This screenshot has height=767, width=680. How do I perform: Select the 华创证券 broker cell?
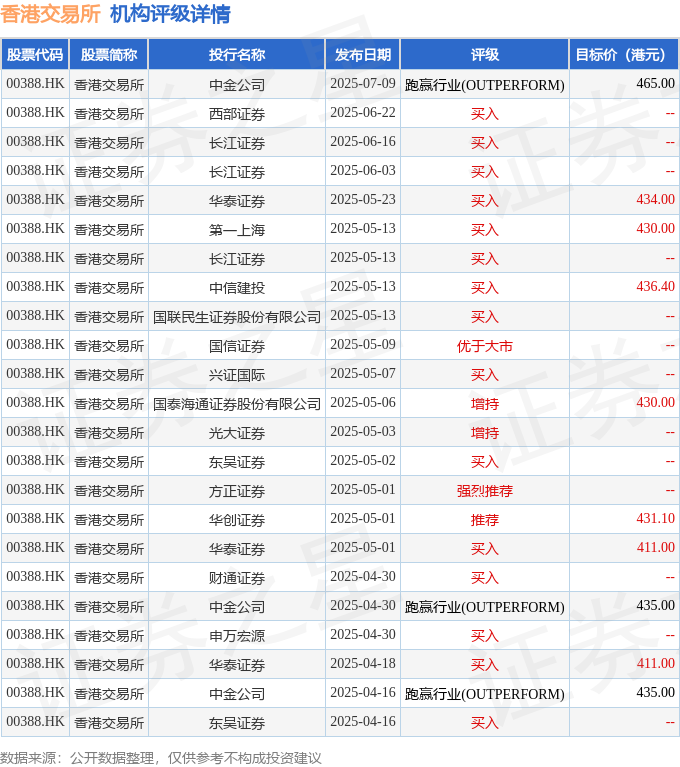[x=237, y=519]
